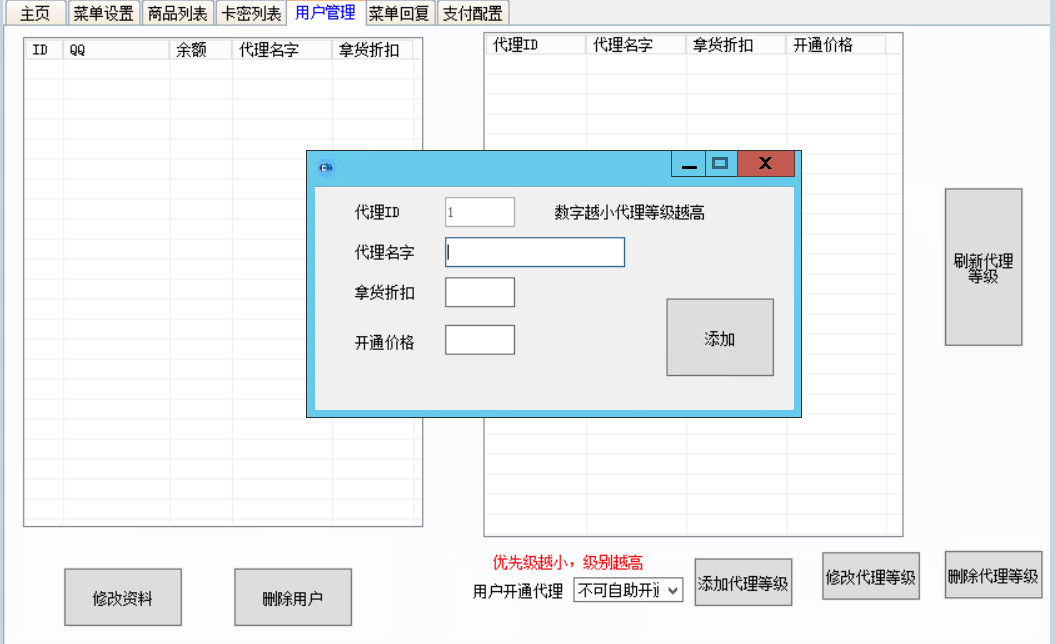Open the 菜单回复 tab

[x=400, y=13]
